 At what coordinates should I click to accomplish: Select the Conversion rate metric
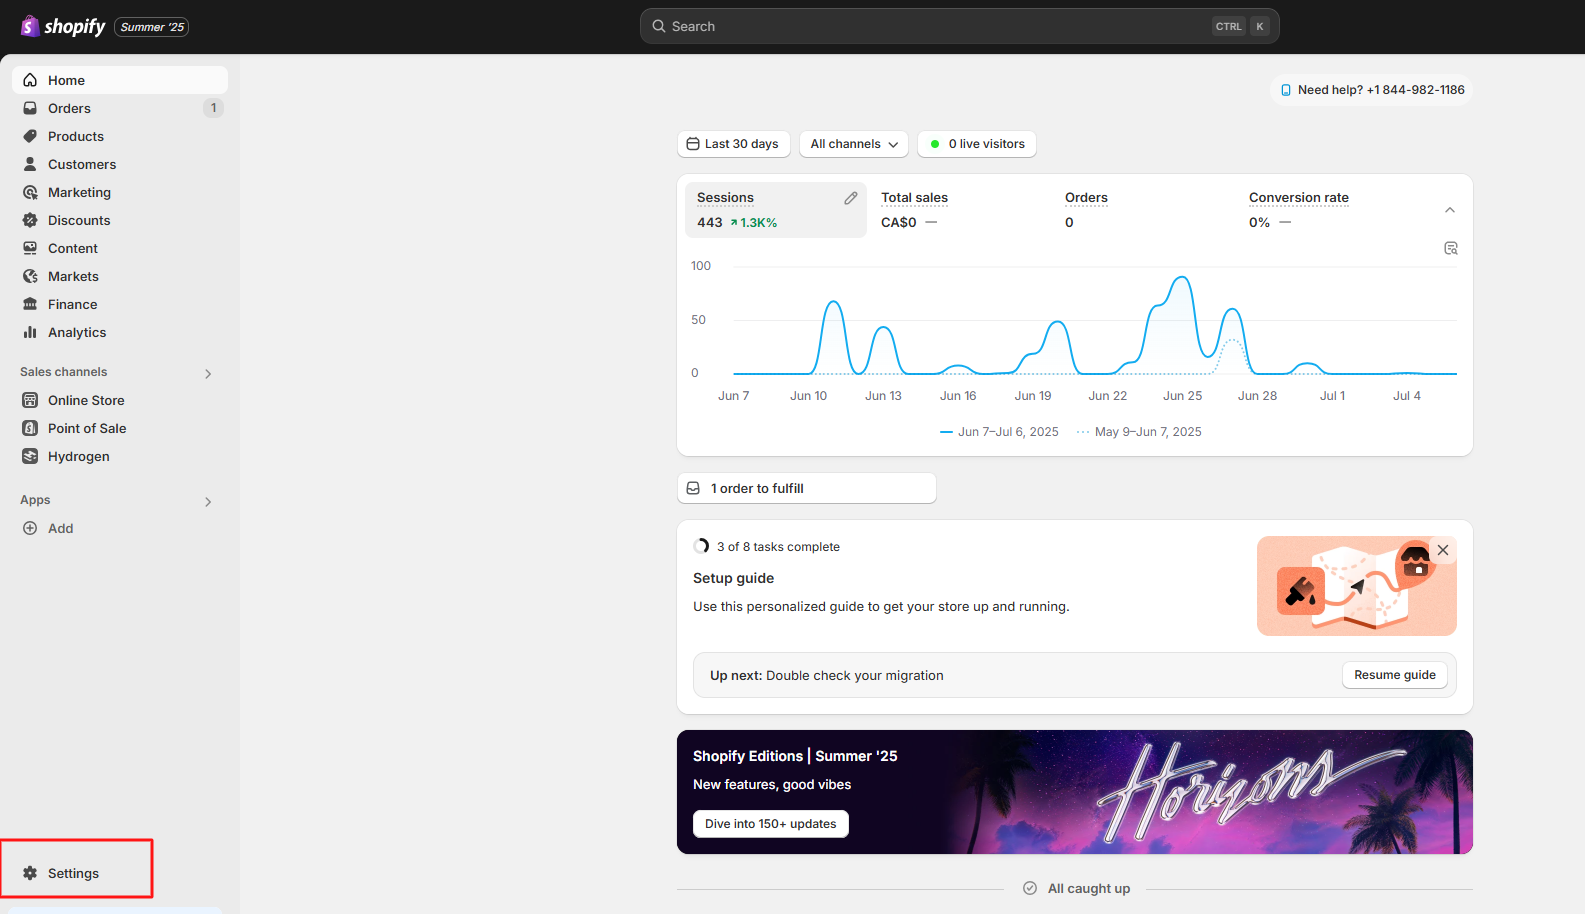pyautogui.click(x=1330, y=210)
